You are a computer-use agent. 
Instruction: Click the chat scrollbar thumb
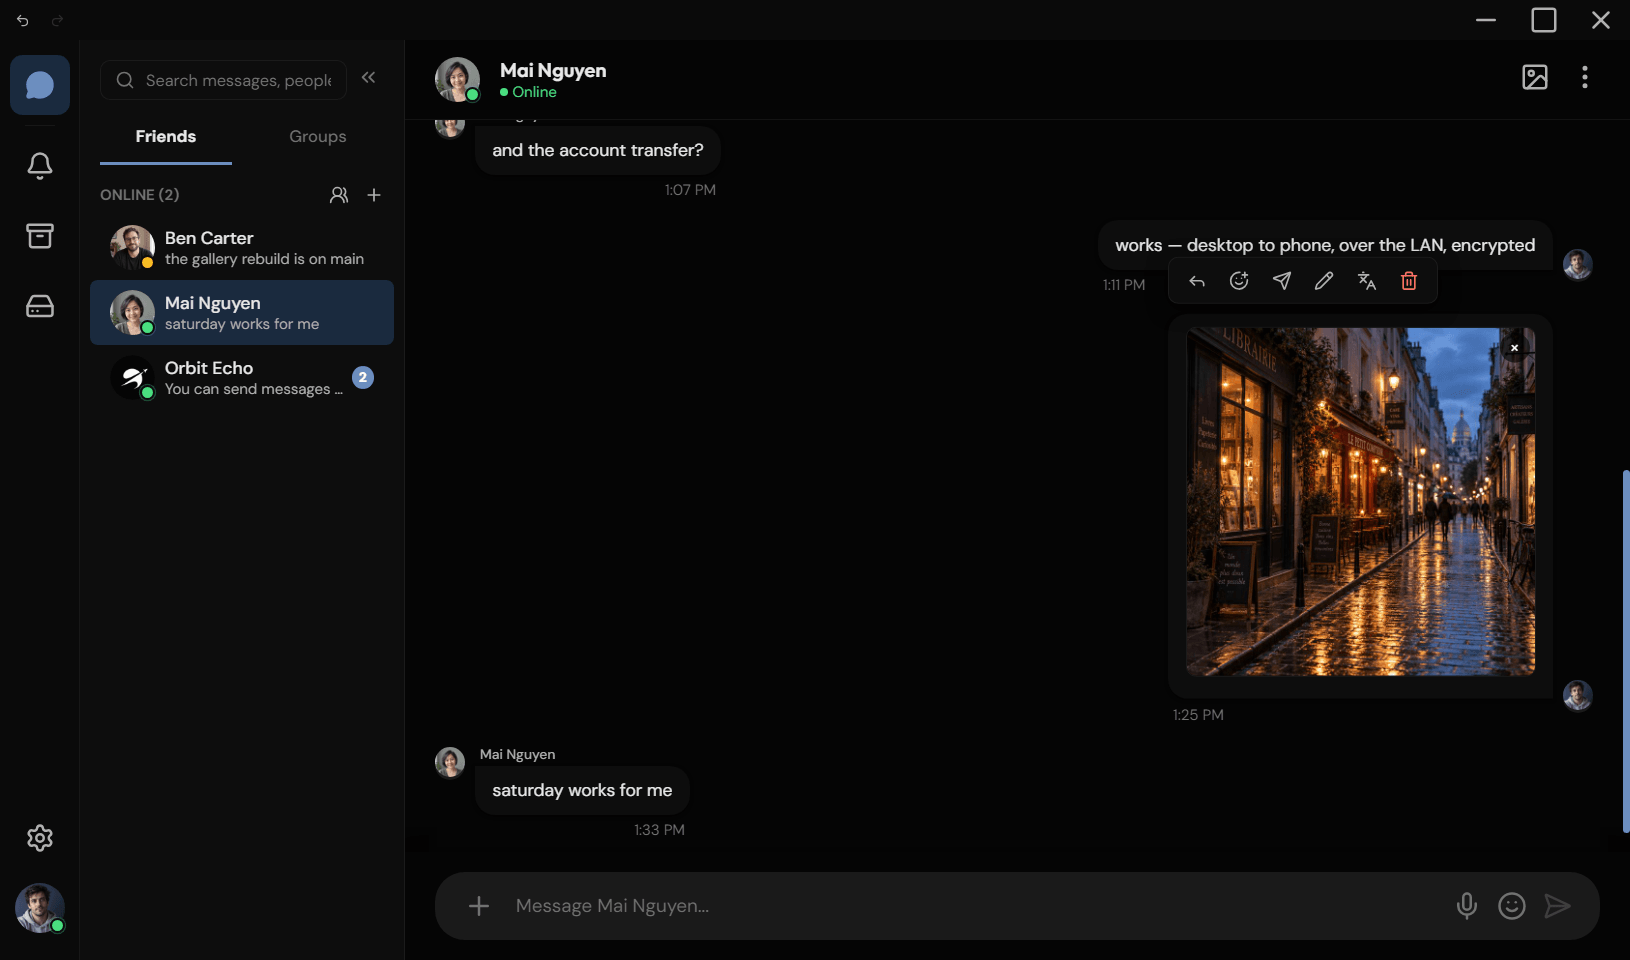pos(1625,650)
